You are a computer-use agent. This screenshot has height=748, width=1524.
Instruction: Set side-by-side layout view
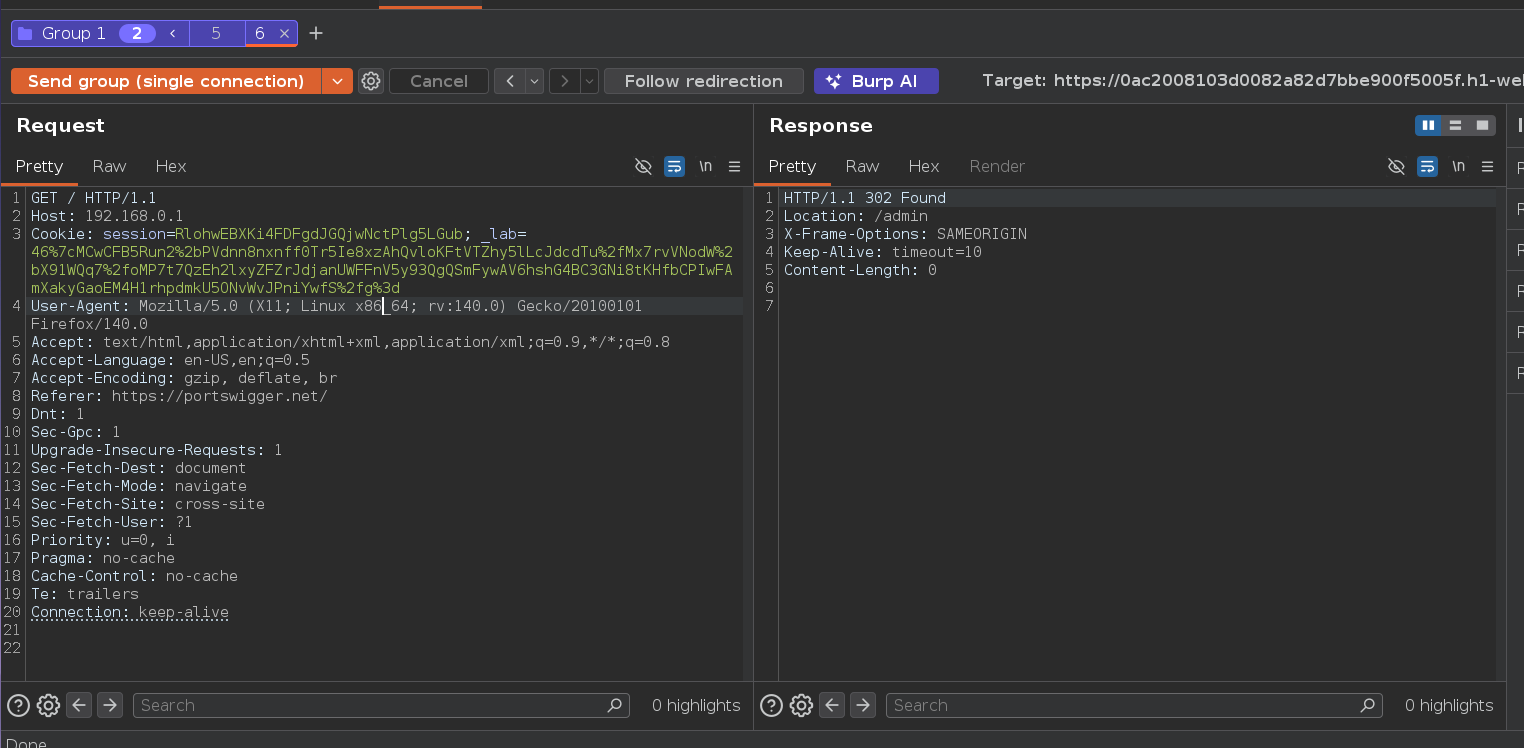pos(1428,125)
